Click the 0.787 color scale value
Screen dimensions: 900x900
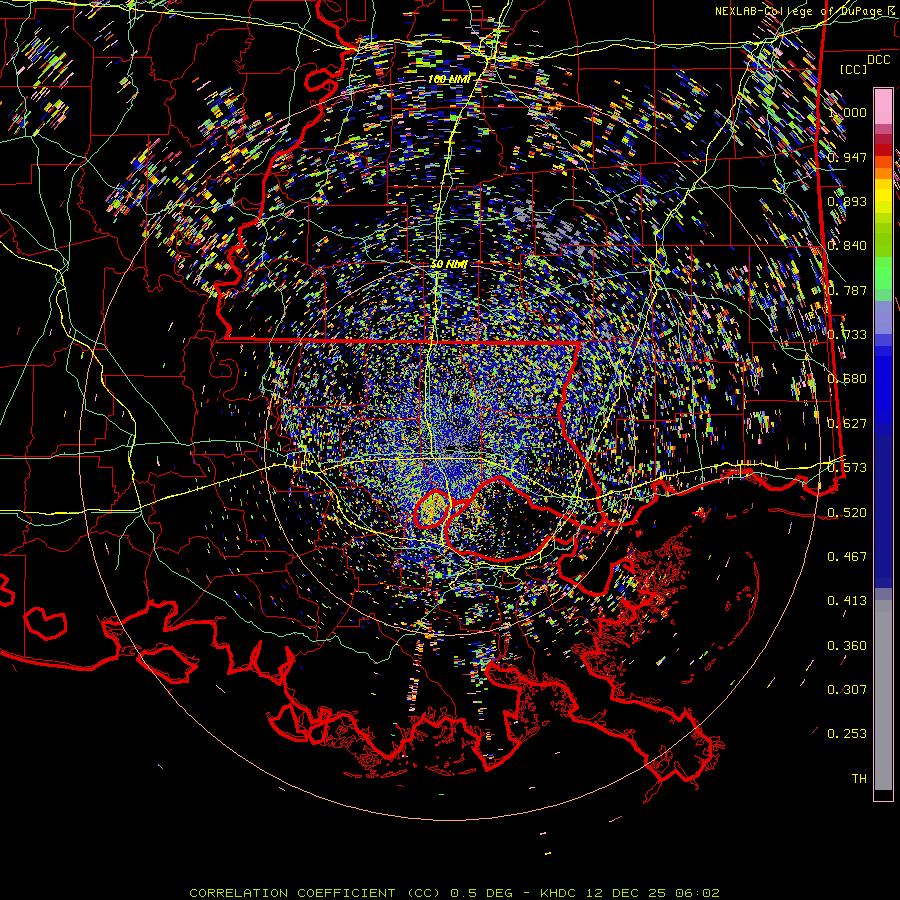847,290
